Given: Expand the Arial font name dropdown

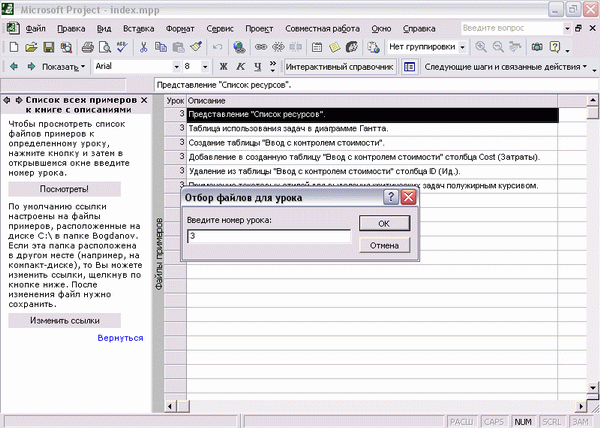Looking at the screenshot, I should (x=176, y=67).
